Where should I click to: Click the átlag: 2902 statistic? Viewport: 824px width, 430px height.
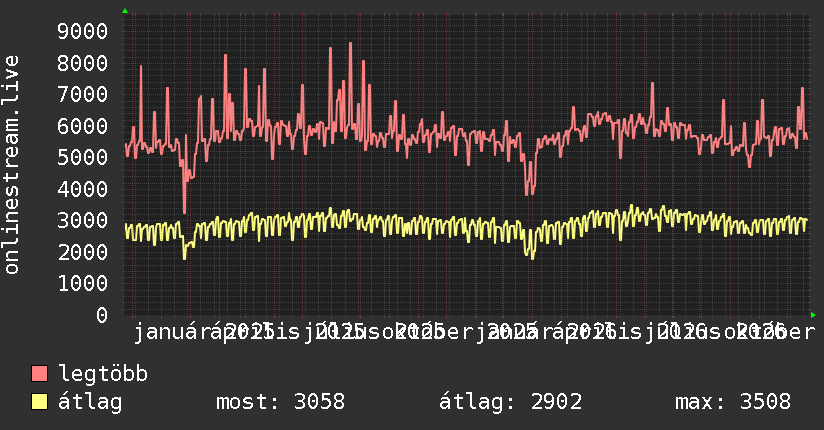(511, 402)
